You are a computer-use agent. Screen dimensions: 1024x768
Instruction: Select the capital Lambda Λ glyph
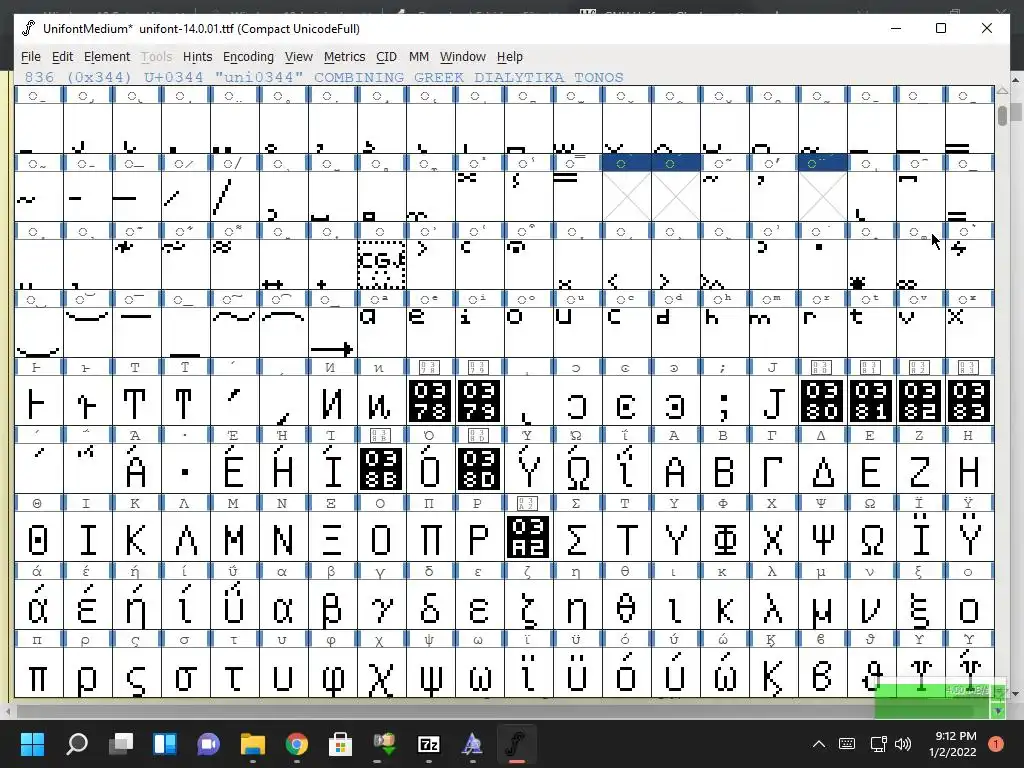(185, 536)
